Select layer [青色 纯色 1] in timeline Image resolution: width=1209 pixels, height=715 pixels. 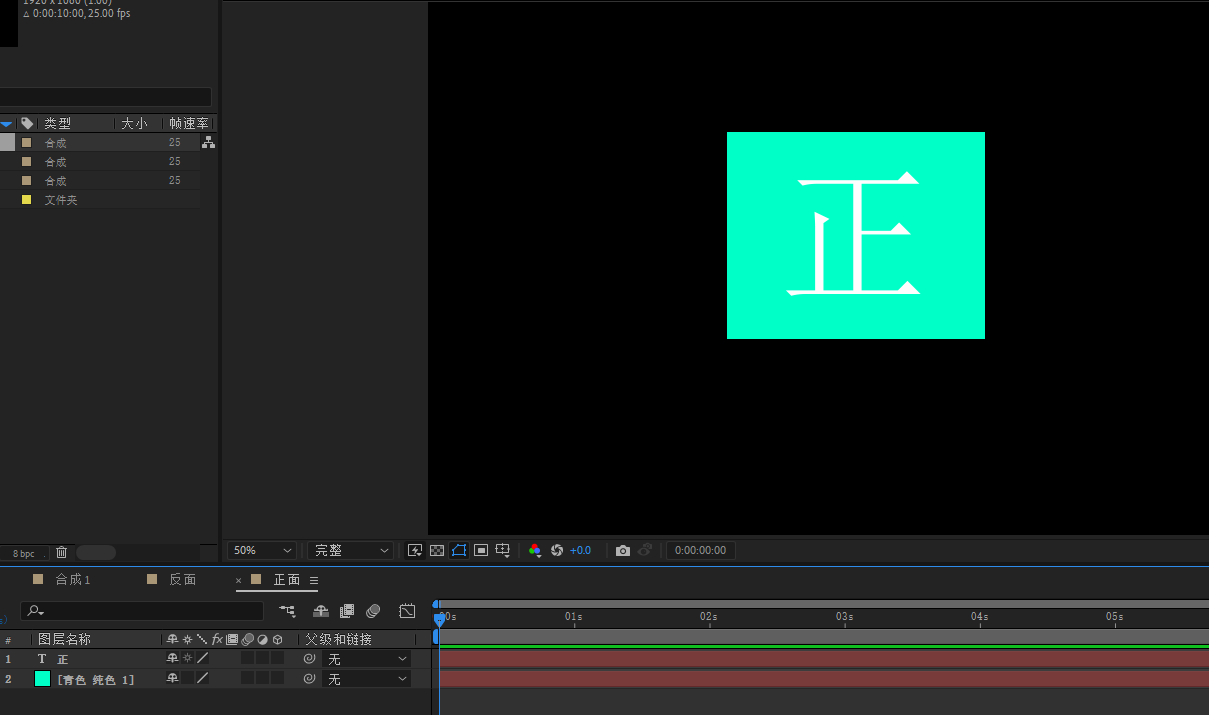coord(96,679)
